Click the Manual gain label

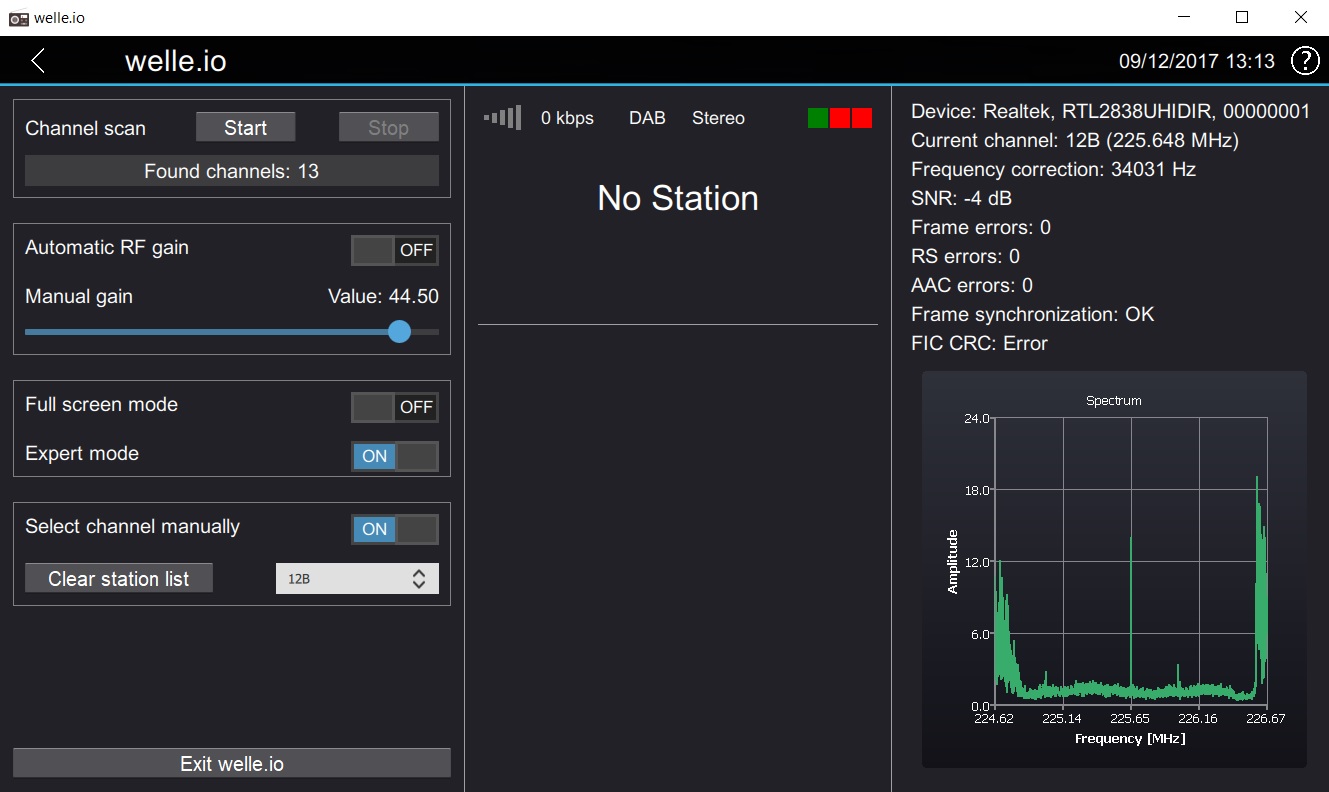(x=79, y=296)
